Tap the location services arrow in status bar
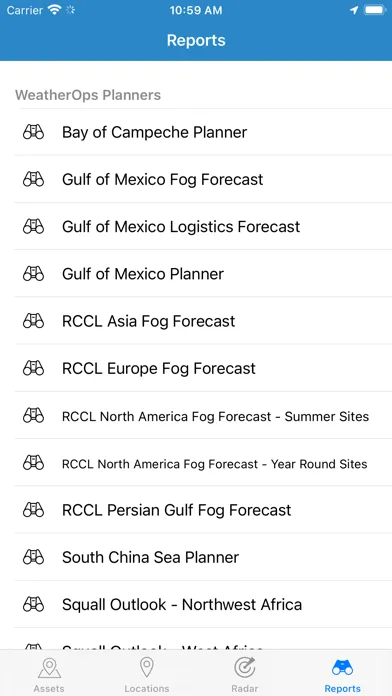392x696 pixels. pos(354,10)
